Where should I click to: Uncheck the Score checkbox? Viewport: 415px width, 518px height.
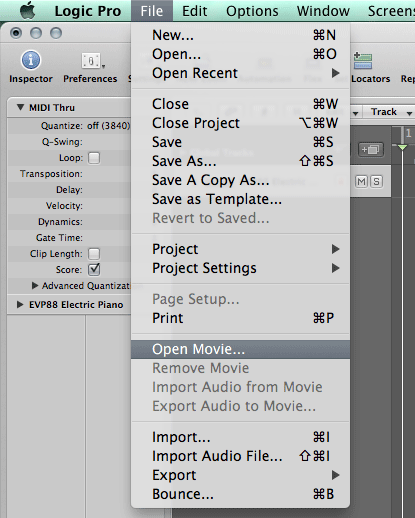94,270
